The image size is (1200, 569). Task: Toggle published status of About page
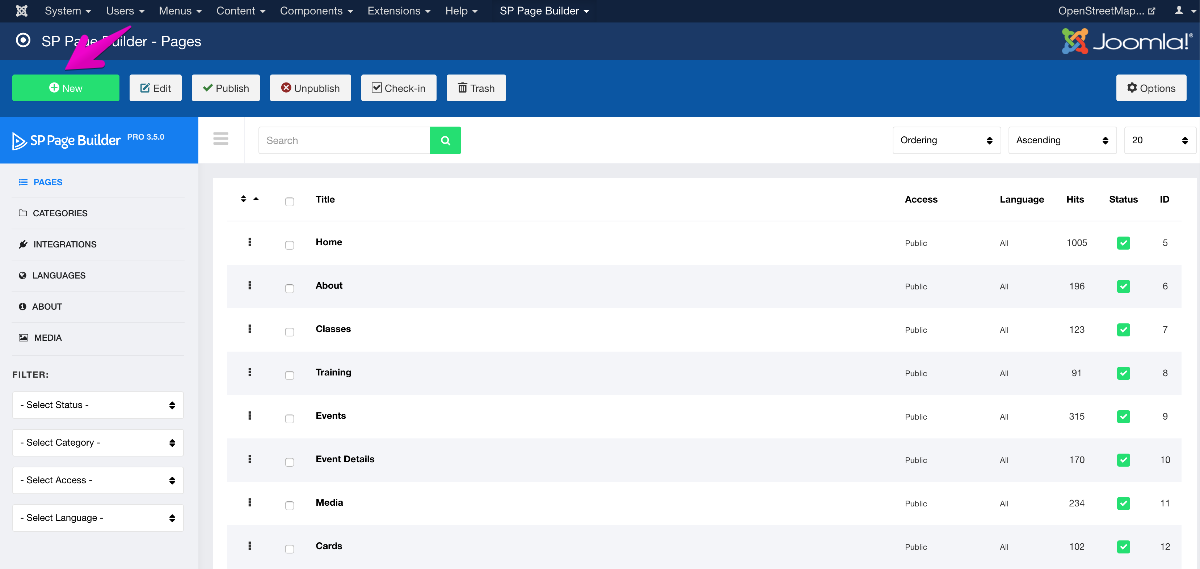[x=1123, y=286]
